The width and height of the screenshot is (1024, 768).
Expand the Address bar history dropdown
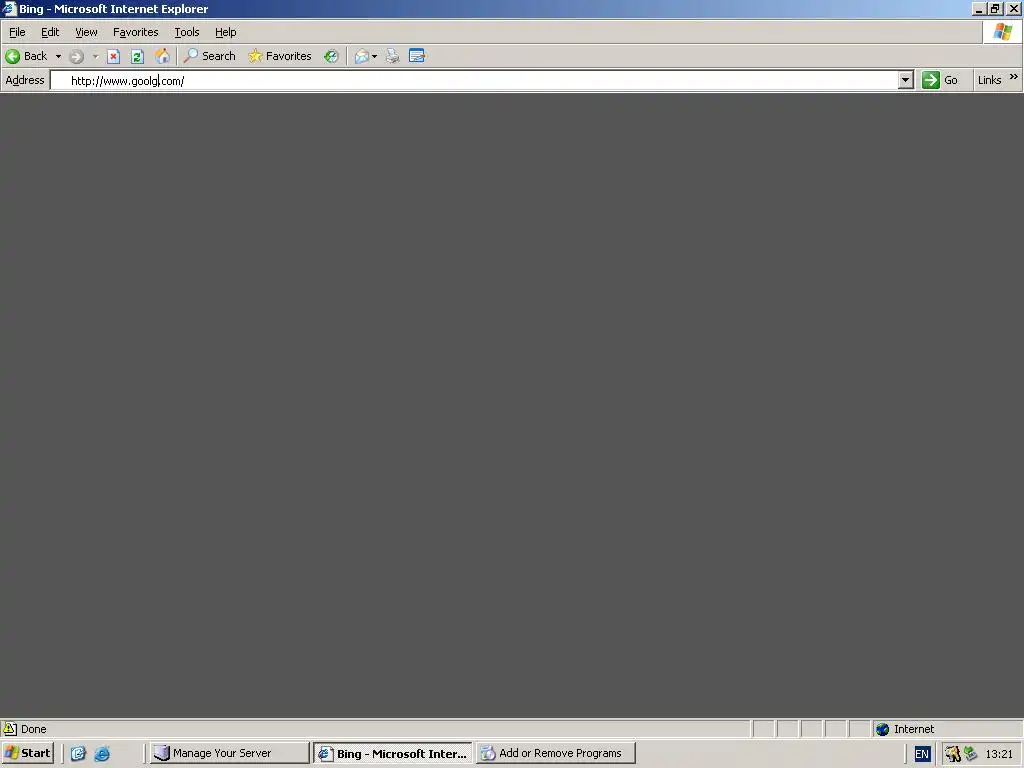(905, 80)
